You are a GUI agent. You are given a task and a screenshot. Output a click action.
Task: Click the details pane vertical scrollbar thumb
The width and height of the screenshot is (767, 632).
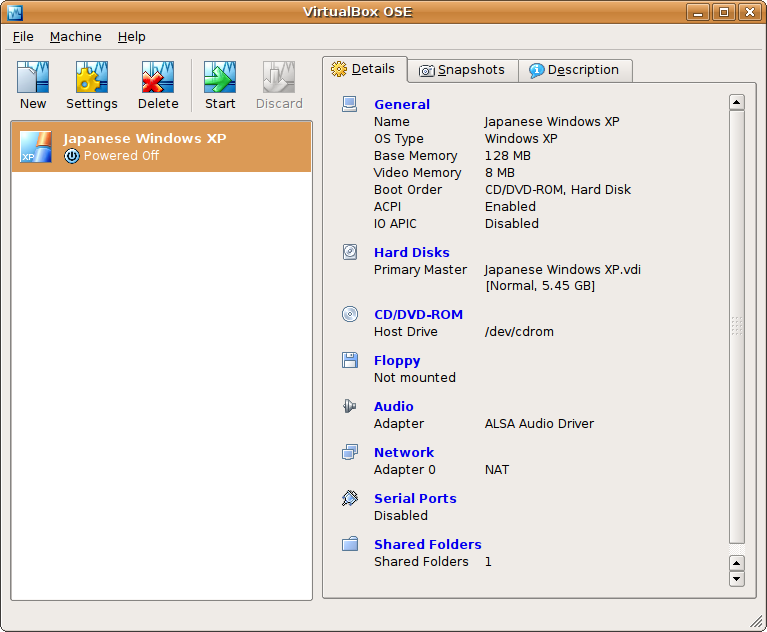(736, 327)
